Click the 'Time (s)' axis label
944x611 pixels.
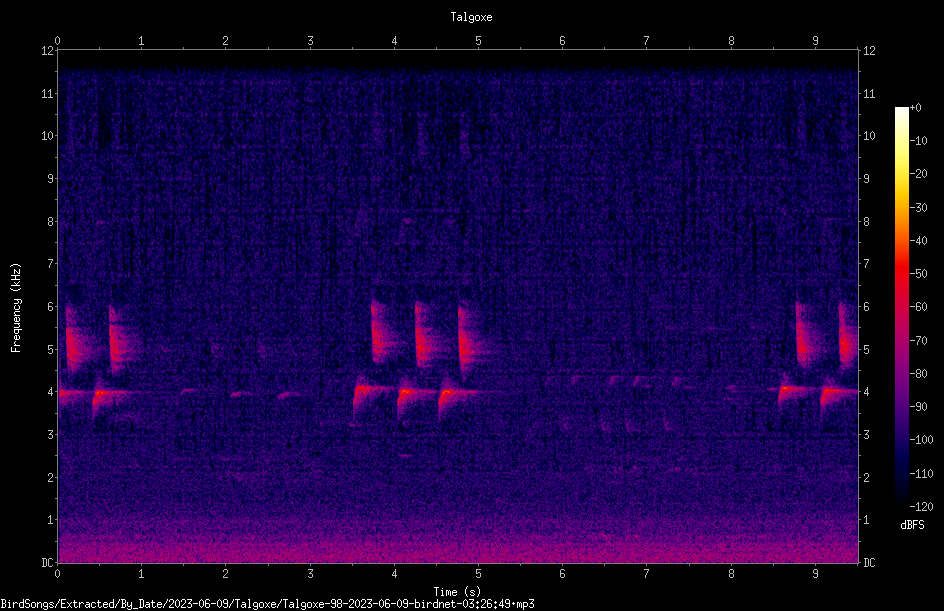457,592
